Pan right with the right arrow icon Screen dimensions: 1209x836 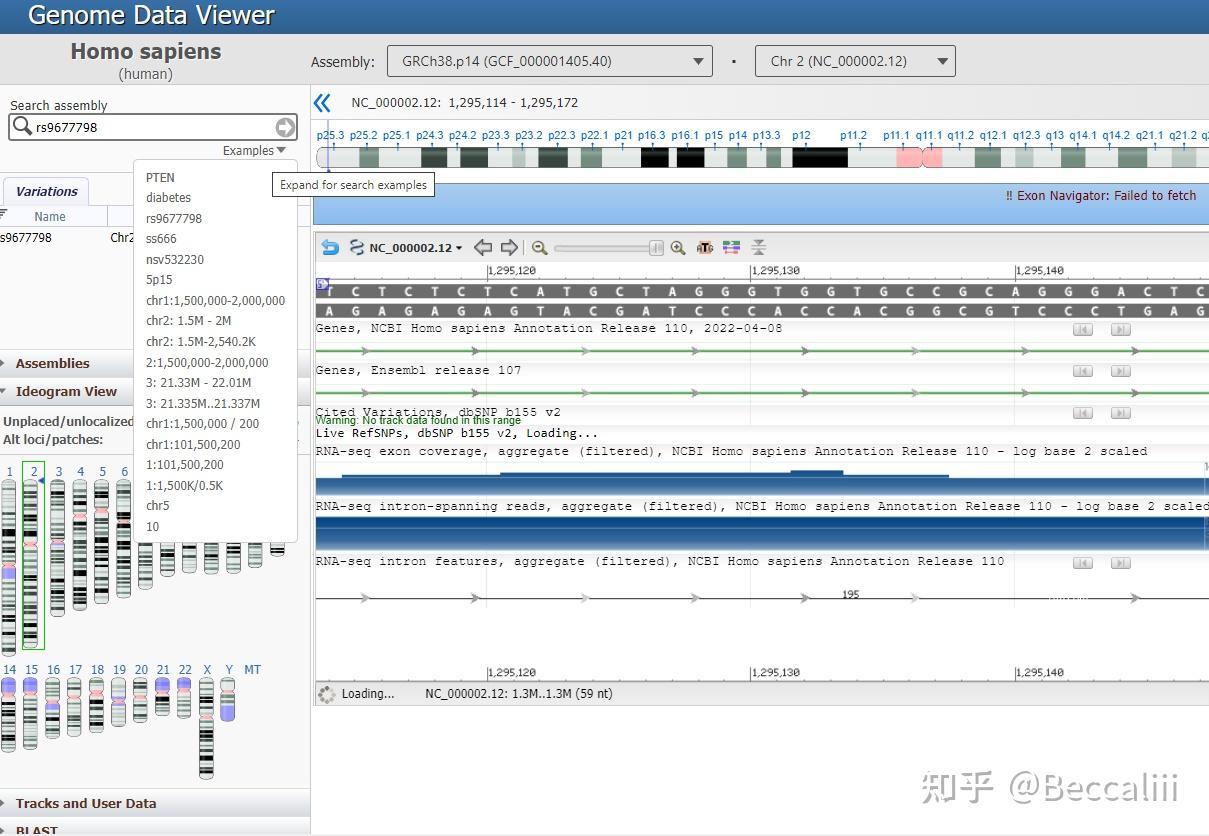click(x=509, y=248)
